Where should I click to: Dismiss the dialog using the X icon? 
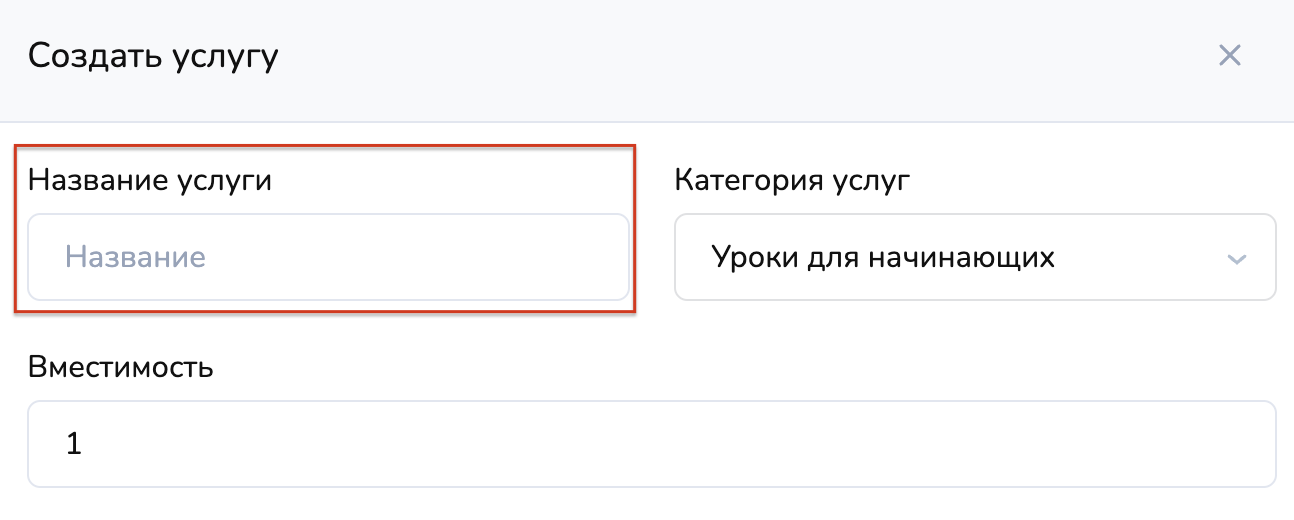point(1229,56)
